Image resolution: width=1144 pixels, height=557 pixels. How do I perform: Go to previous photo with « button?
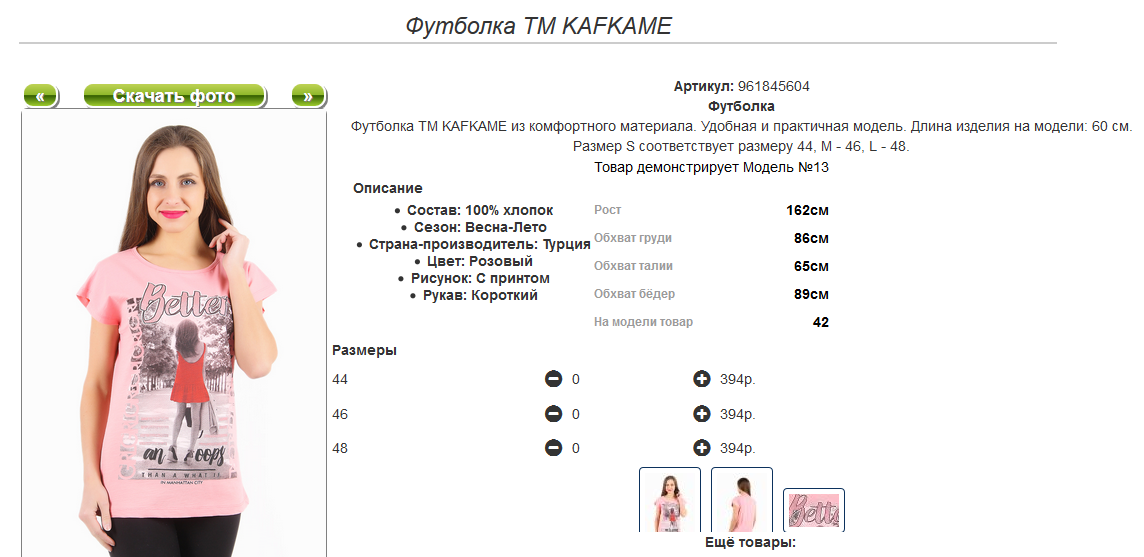point(41,96)
